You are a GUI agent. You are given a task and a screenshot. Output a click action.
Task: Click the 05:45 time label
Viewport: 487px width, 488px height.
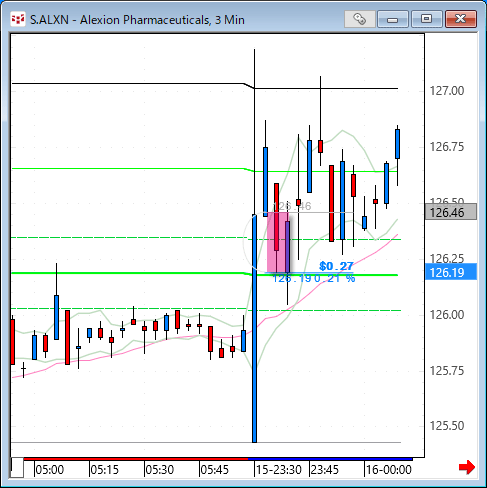click(214, 470)
